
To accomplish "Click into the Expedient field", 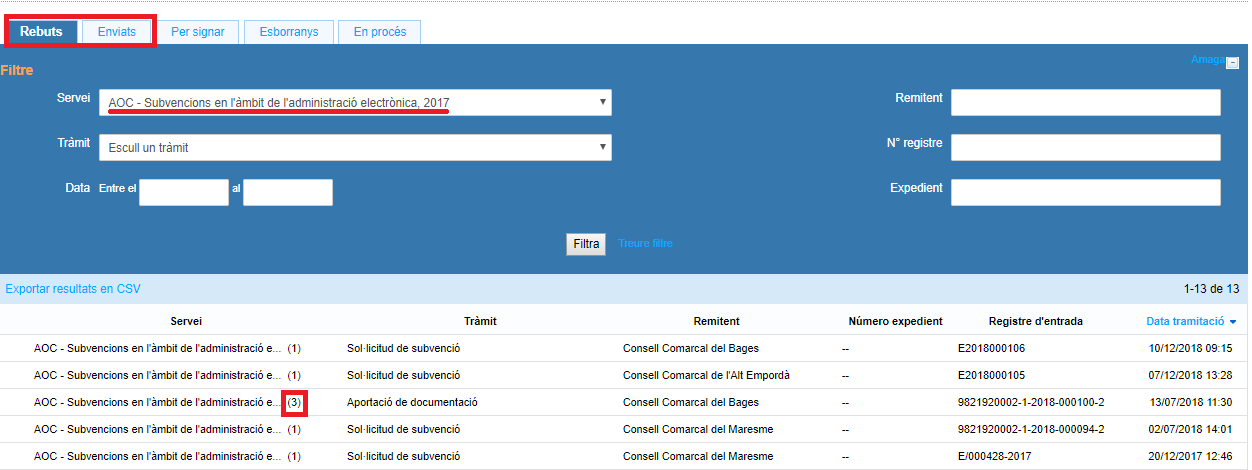I will coord(1085,192).
